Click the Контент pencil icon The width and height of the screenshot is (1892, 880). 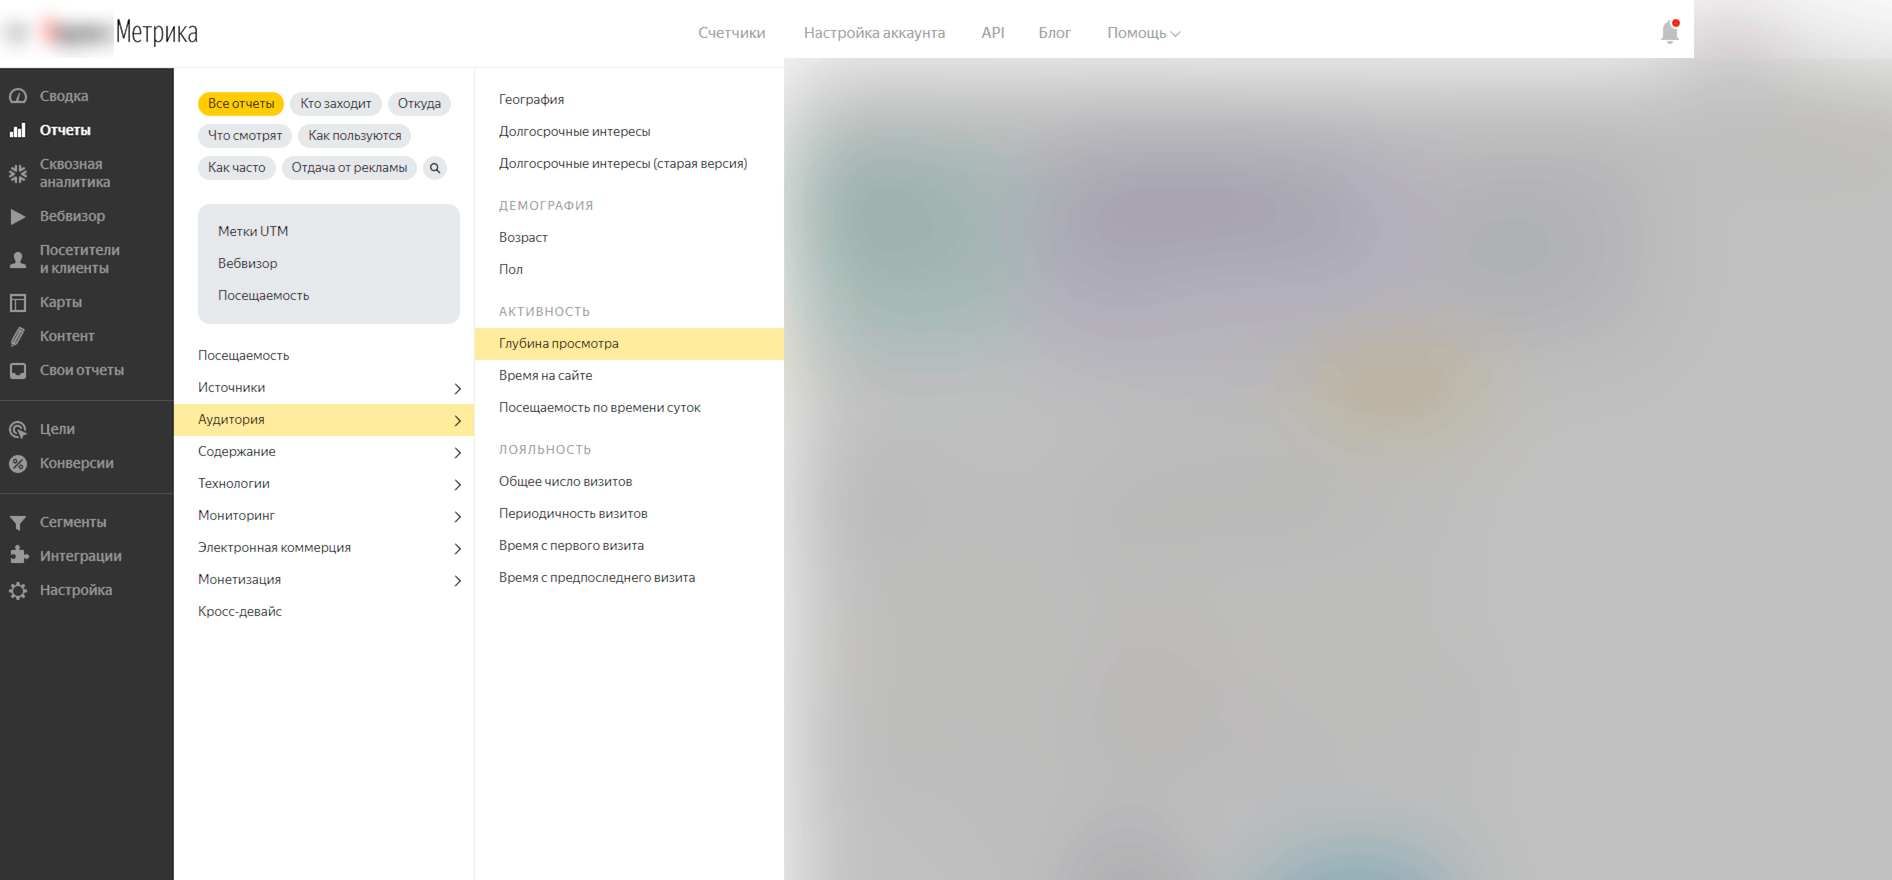pos(18,336)
